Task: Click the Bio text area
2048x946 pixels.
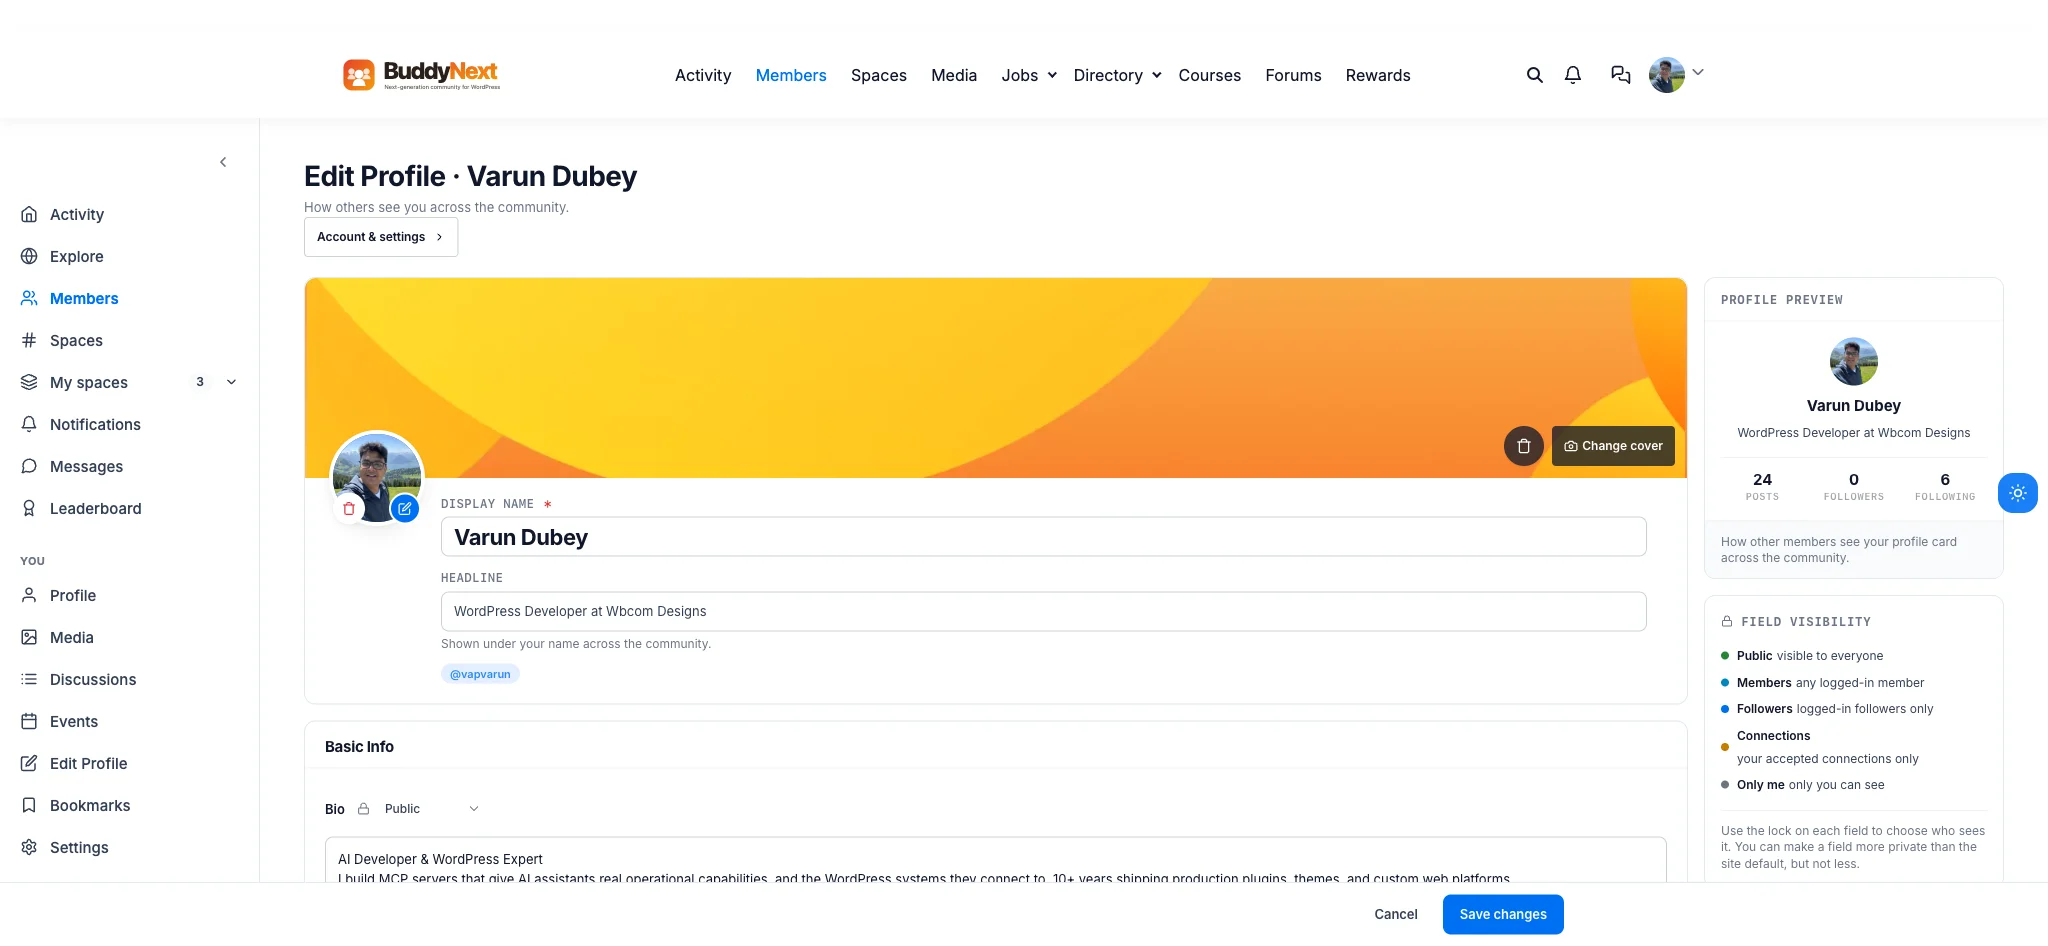Action: click(996, 860)
